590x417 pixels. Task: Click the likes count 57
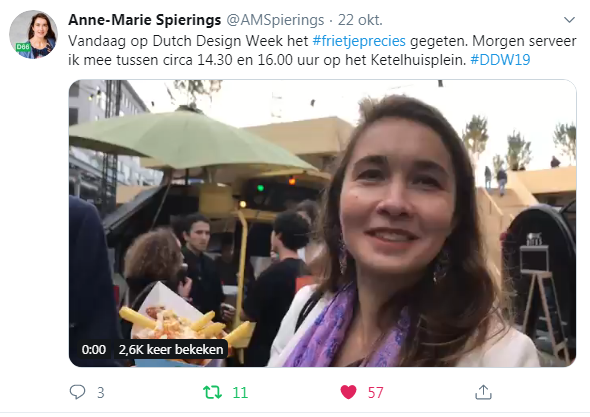[x=375, y=393]
